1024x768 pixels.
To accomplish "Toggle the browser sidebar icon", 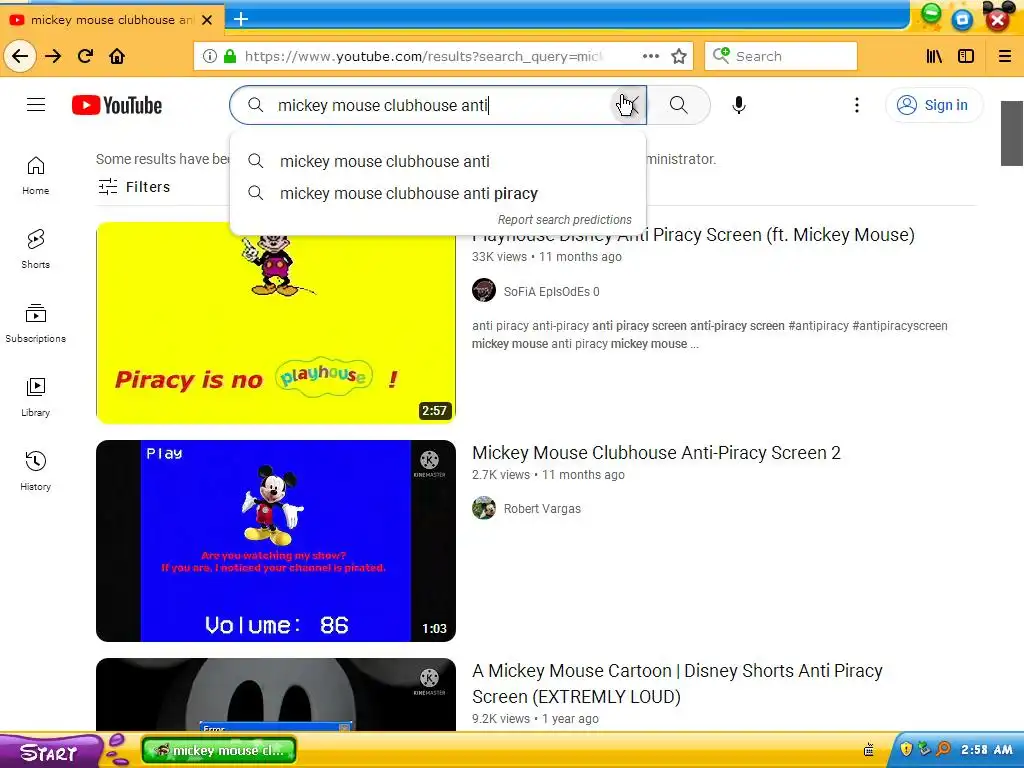I will pyautogui.click(x=966, y=56).
